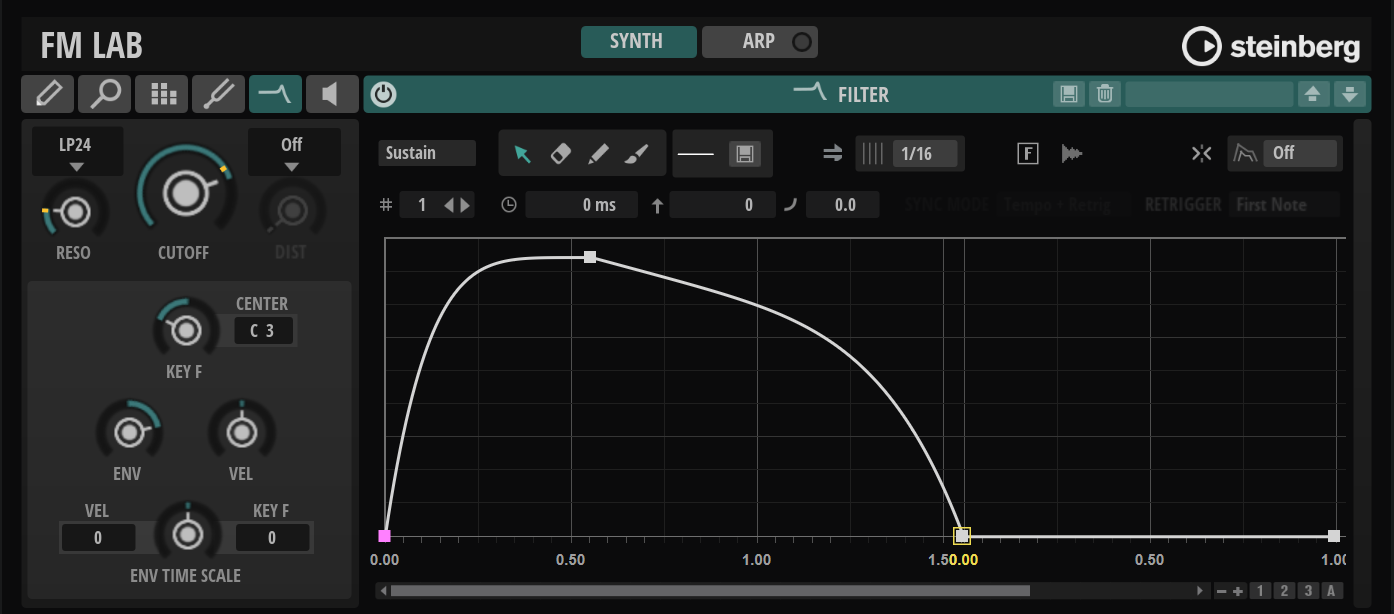
Task: Open the Retrigger First Note dropdown
Action: (x=1284, y=205)
